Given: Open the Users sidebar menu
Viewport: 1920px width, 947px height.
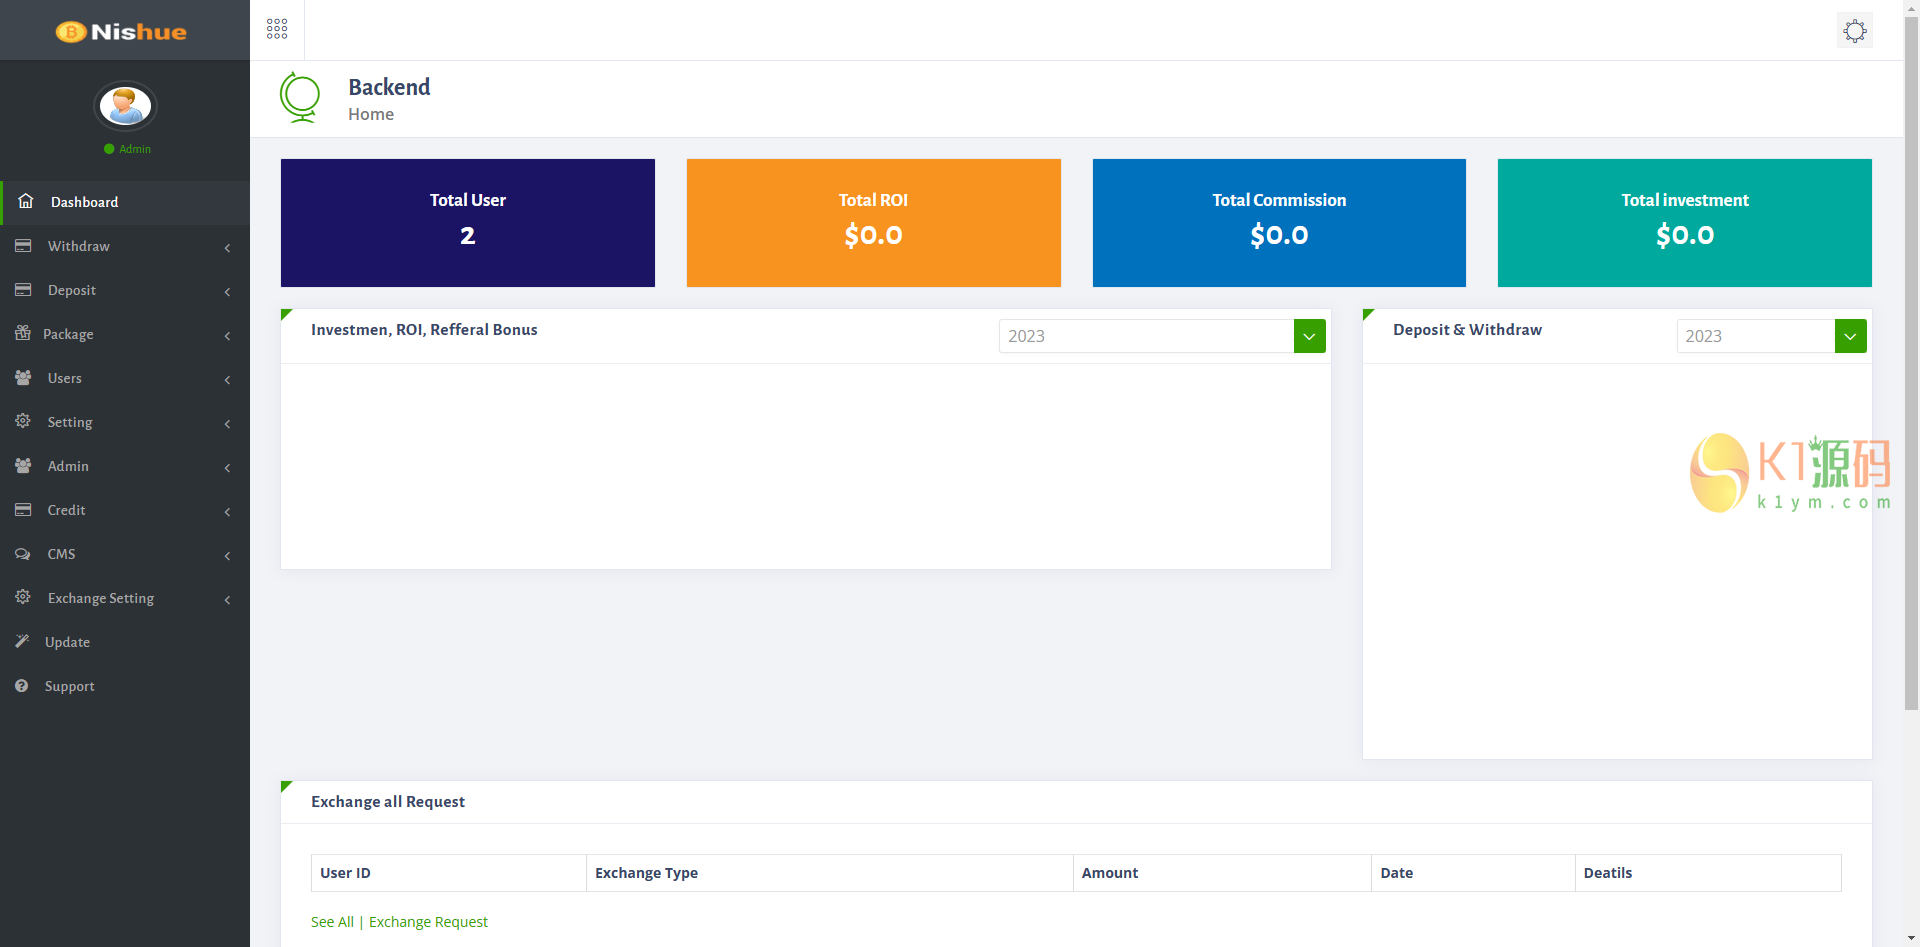Looking at the screenshot, I should [x=125, y=378].
